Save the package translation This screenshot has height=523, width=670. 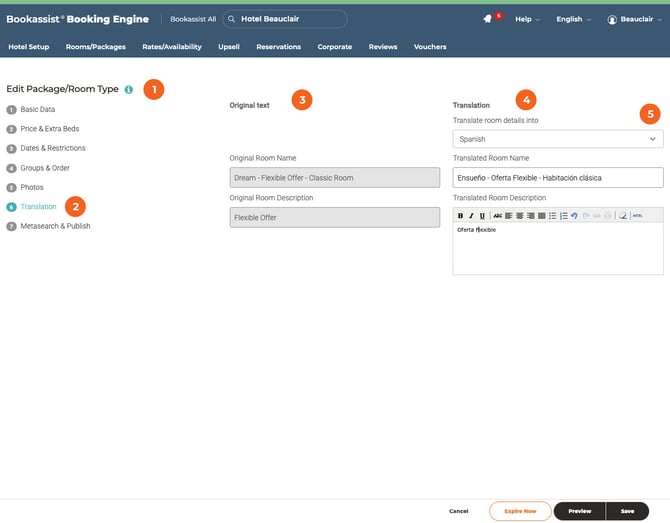click(627, 511)
